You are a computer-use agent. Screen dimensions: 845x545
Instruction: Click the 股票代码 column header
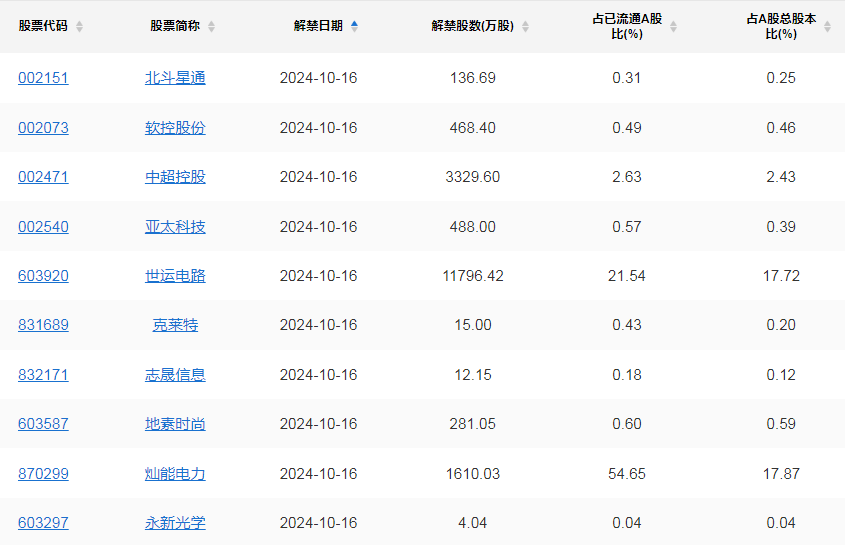[43, 26]
